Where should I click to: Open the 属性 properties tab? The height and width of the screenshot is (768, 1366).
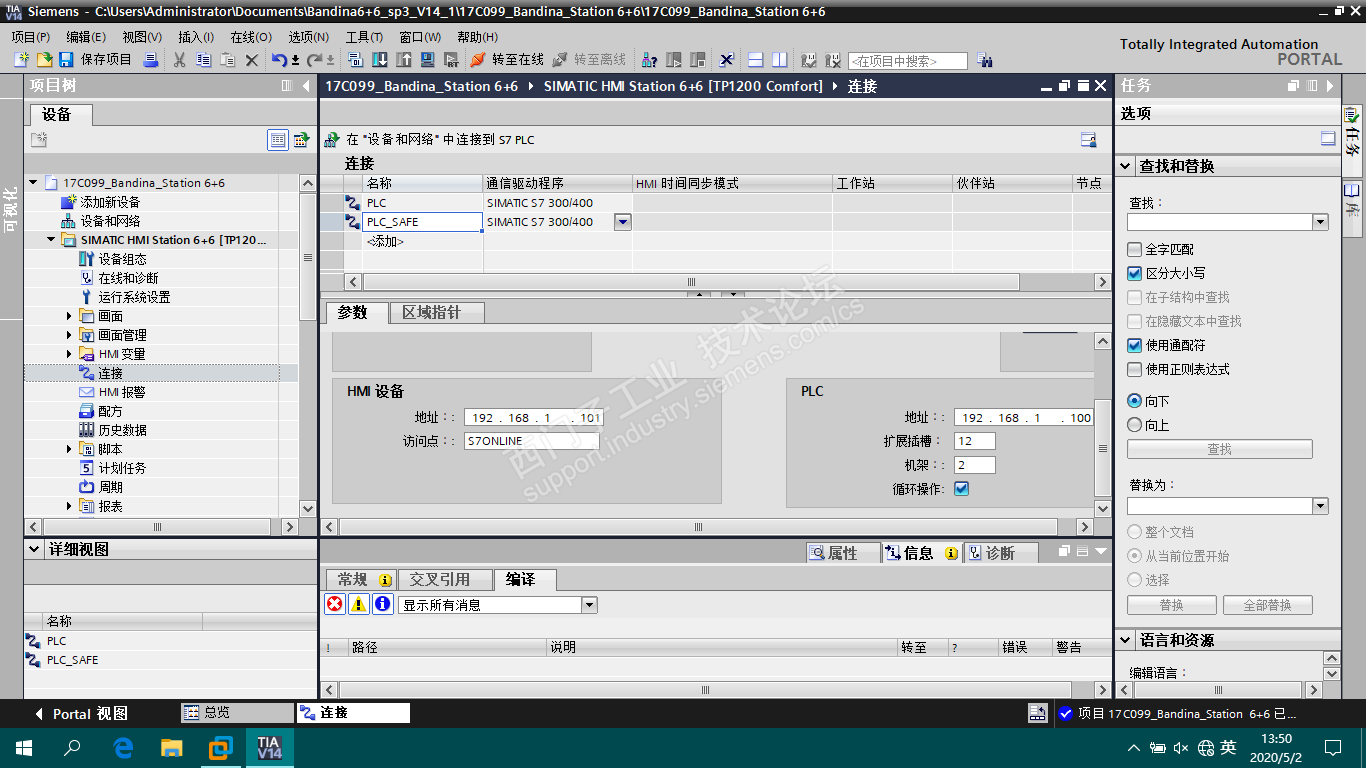point(843,553)
